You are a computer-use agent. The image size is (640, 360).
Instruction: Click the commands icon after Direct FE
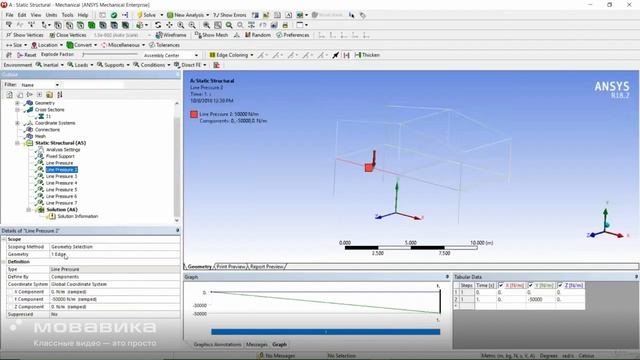(x=216, y=65)
